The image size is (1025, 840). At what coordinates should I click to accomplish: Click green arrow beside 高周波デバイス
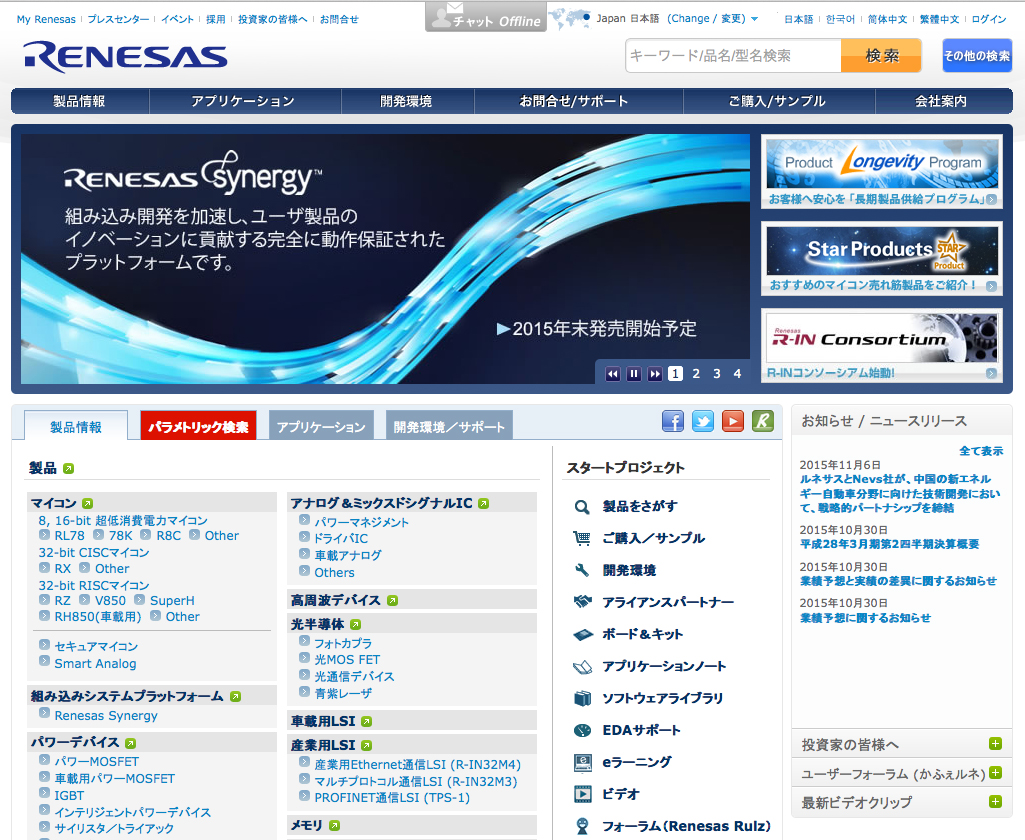(x=392, y=600)
